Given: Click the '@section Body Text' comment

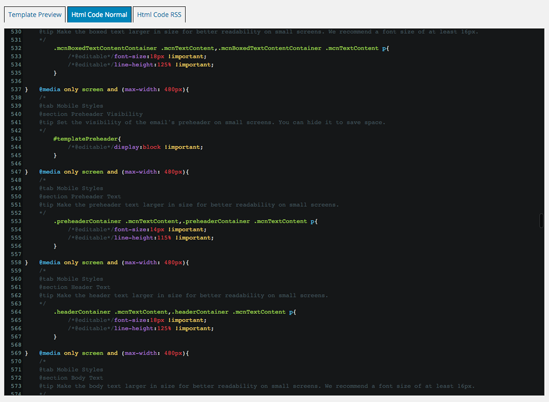Looking at the screenshot, I should (x=71, y=378).
